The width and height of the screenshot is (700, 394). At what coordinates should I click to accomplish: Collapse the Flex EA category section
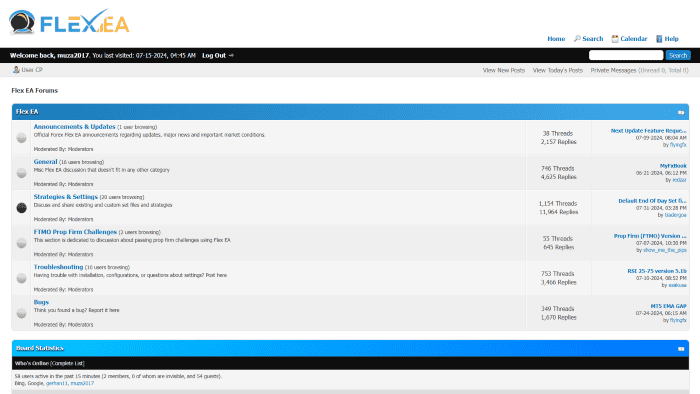click(681, 112)
